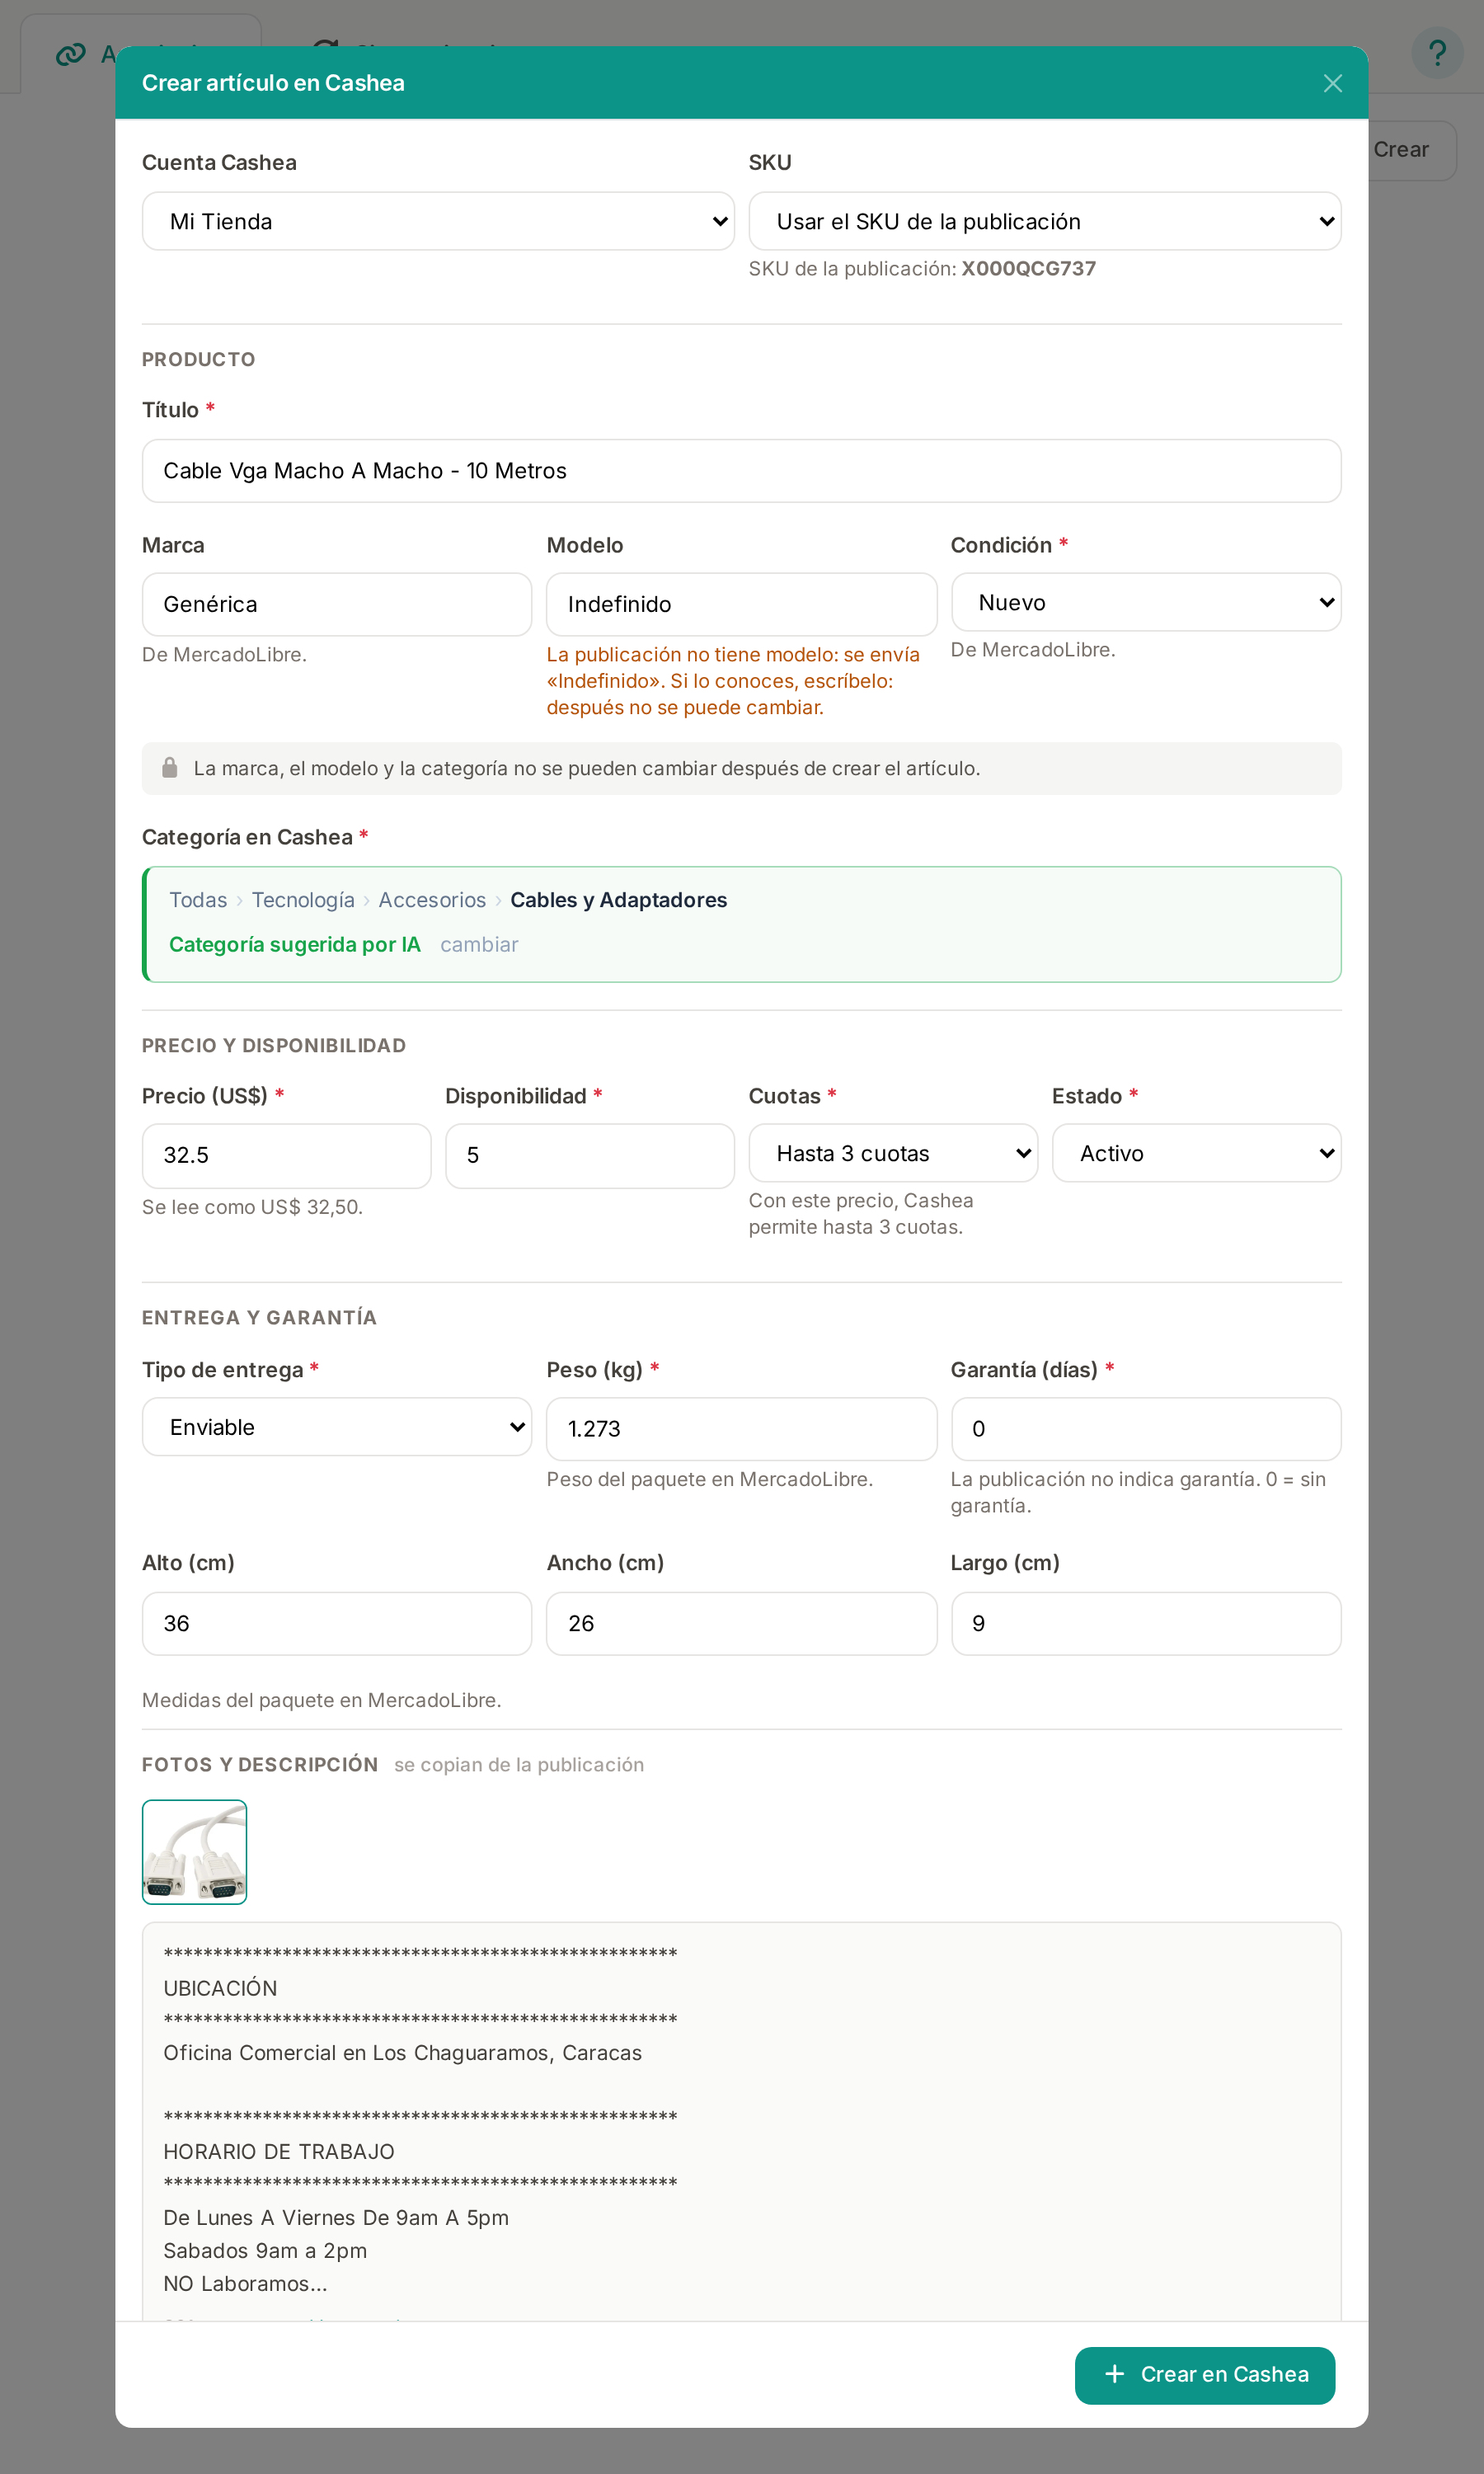
Task: Open the SKU selection dropdown
Action: pos(1045,221)
